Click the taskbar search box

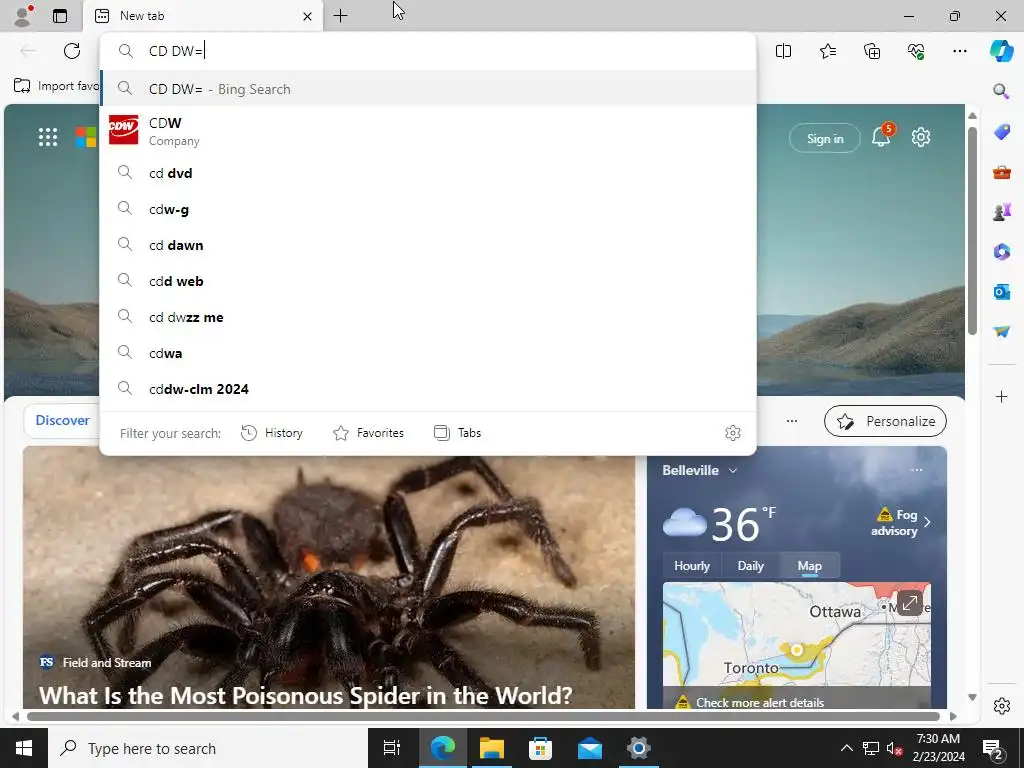coord(208,748)
